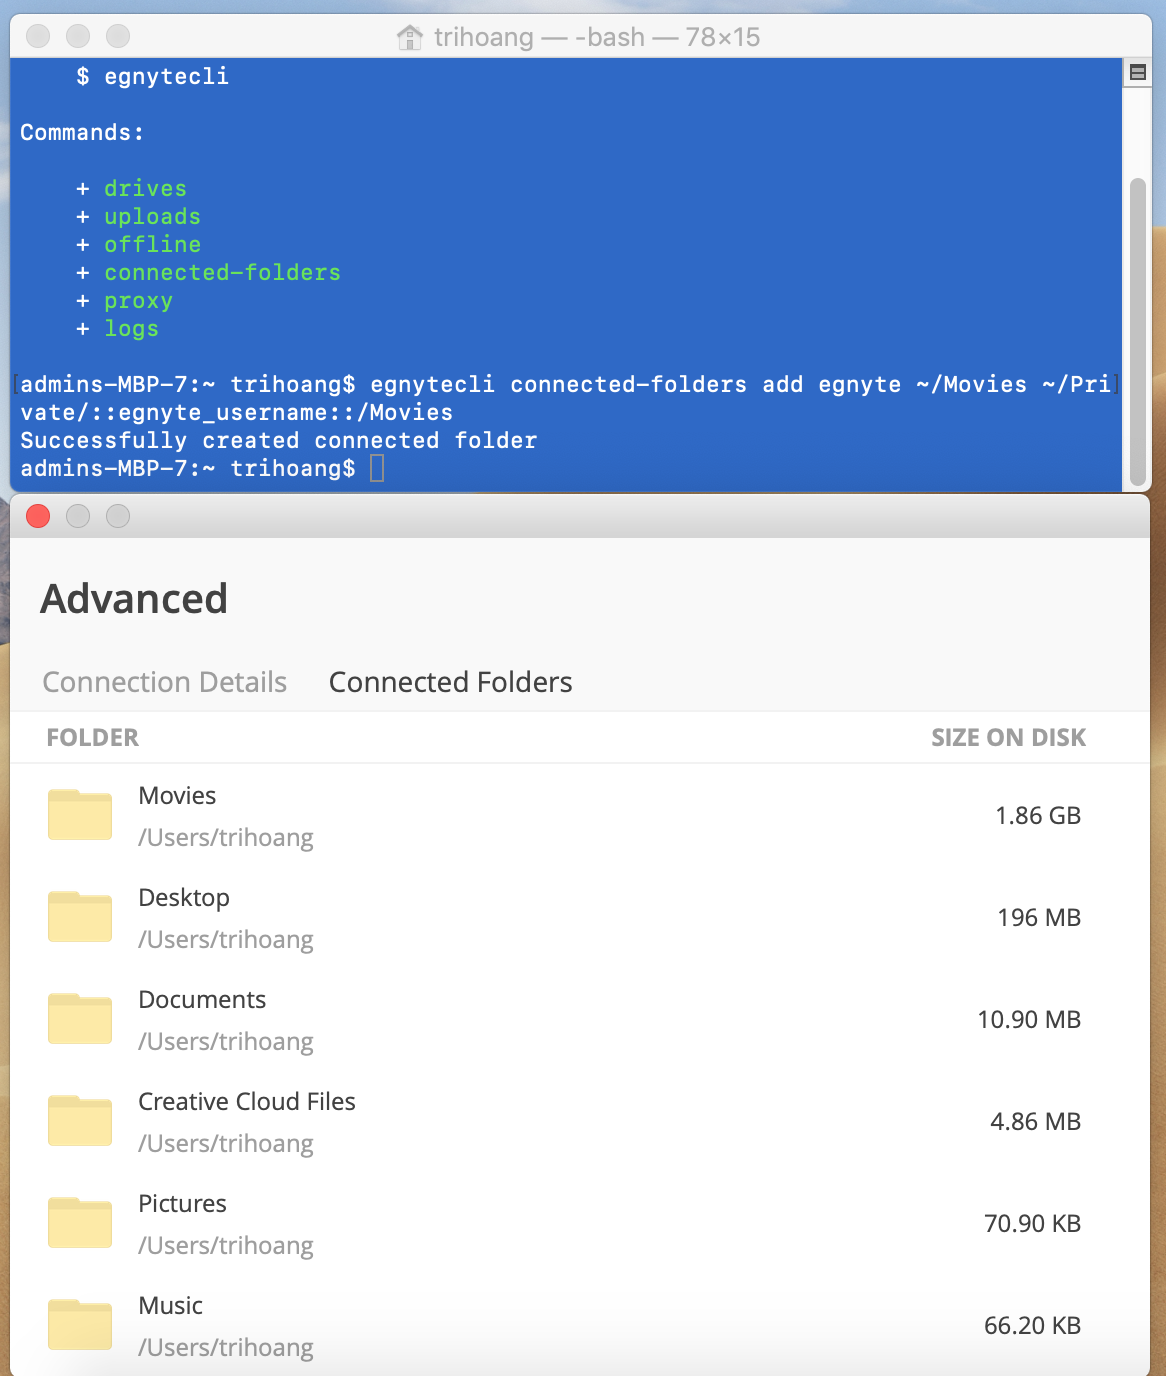Click the 70.90 KB size value
This screenshot has height=1376, width=1166.
1032,1223
